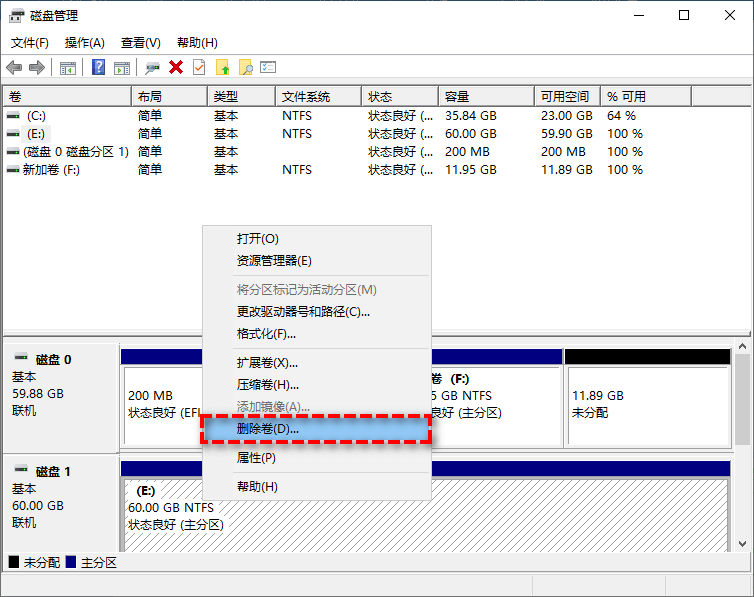
Task: Click the checkmark properties toolbar icon
Action: click(x=199, y=67)
